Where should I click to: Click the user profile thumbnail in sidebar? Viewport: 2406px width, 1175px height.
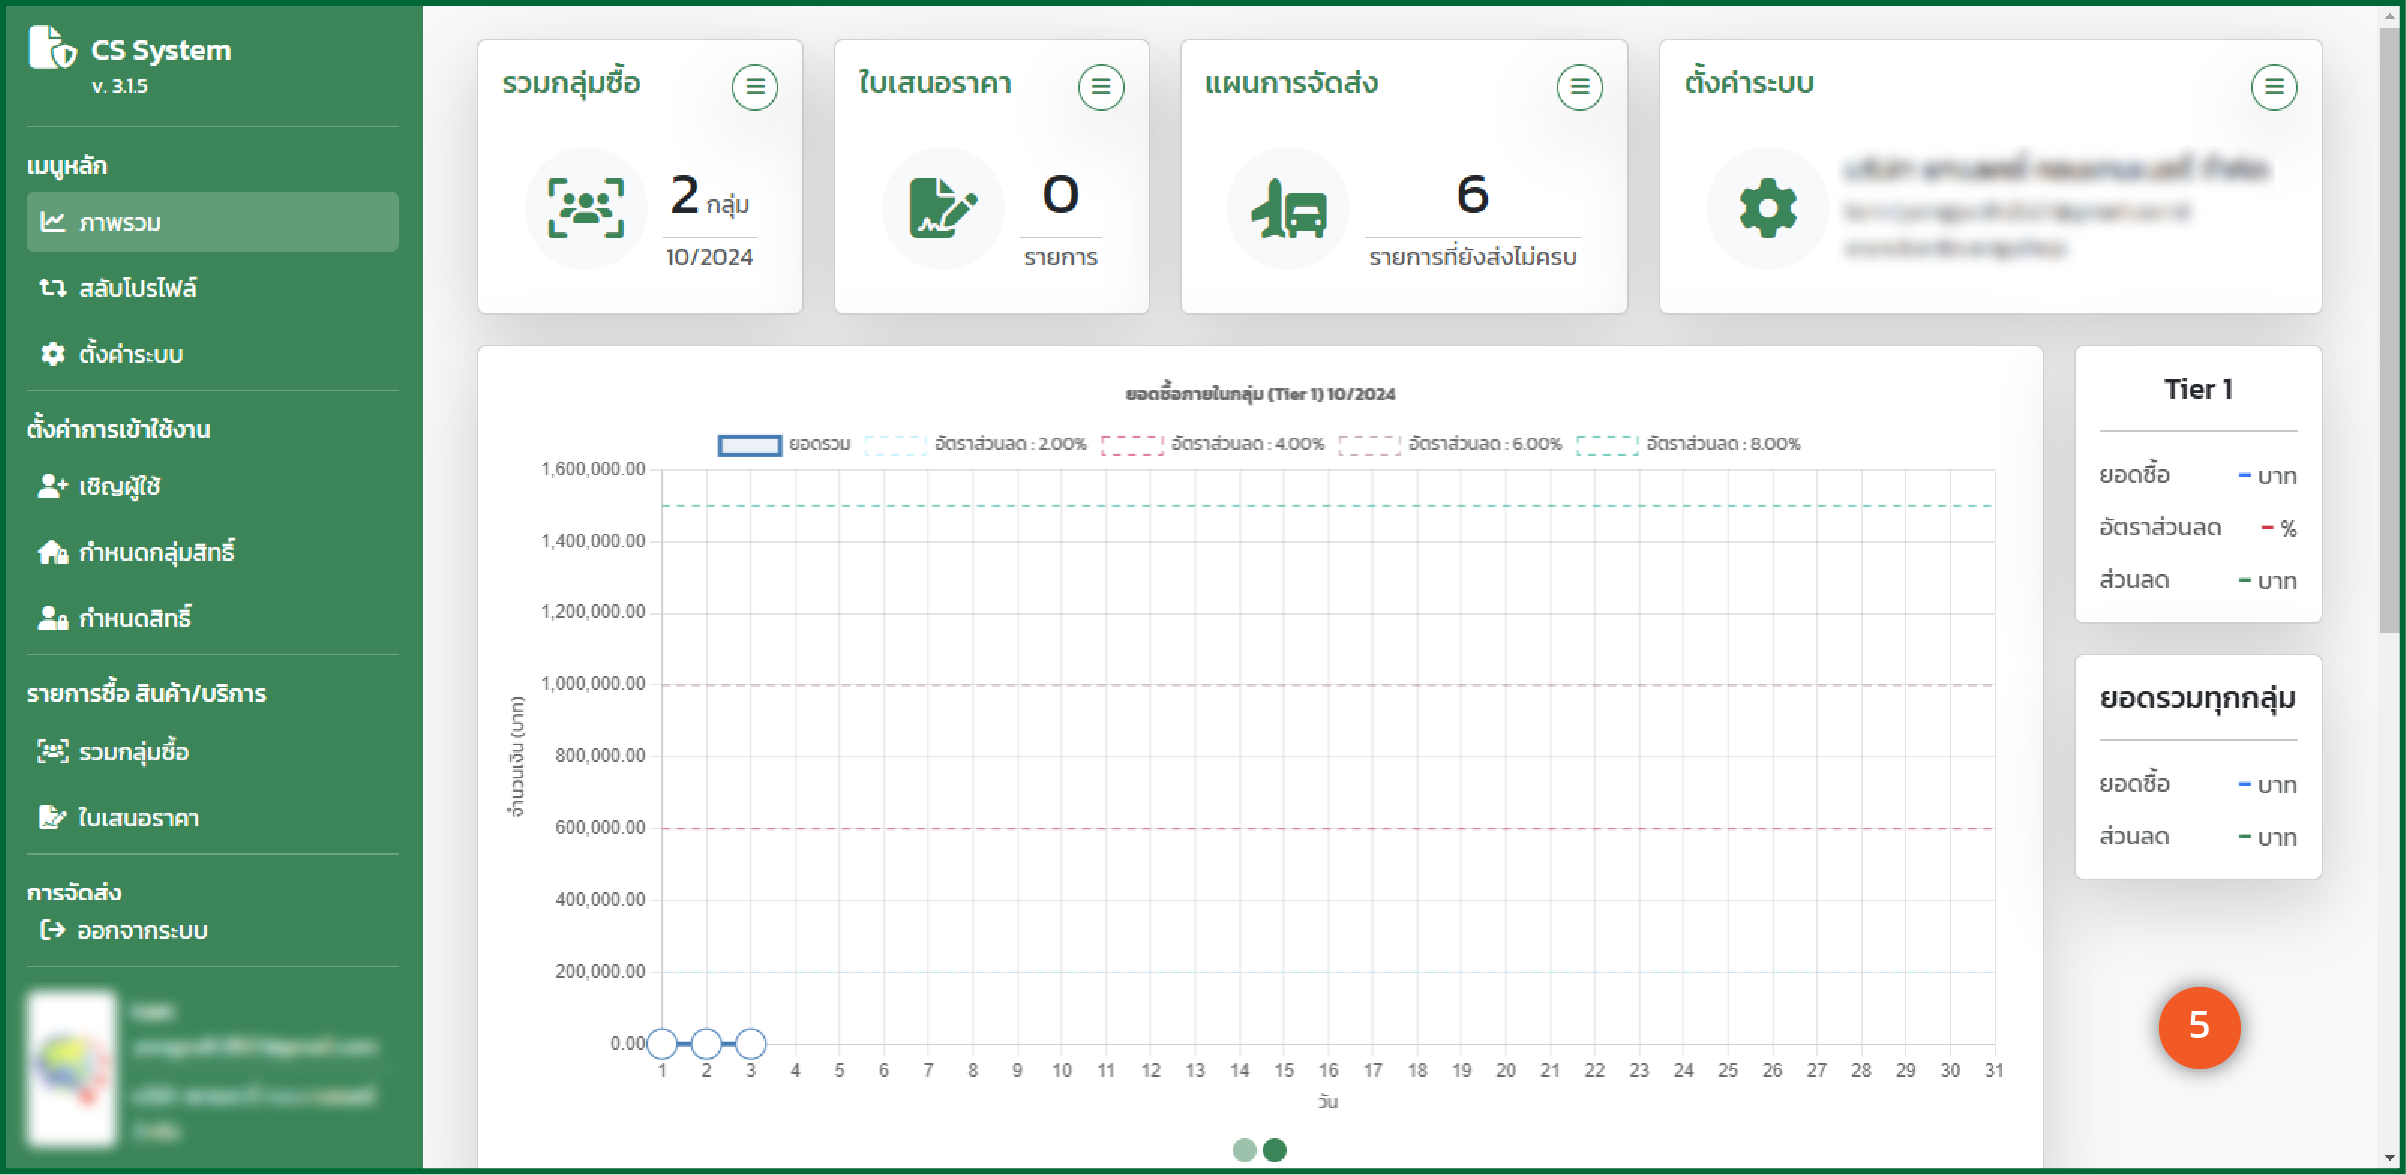point(72,1067)
